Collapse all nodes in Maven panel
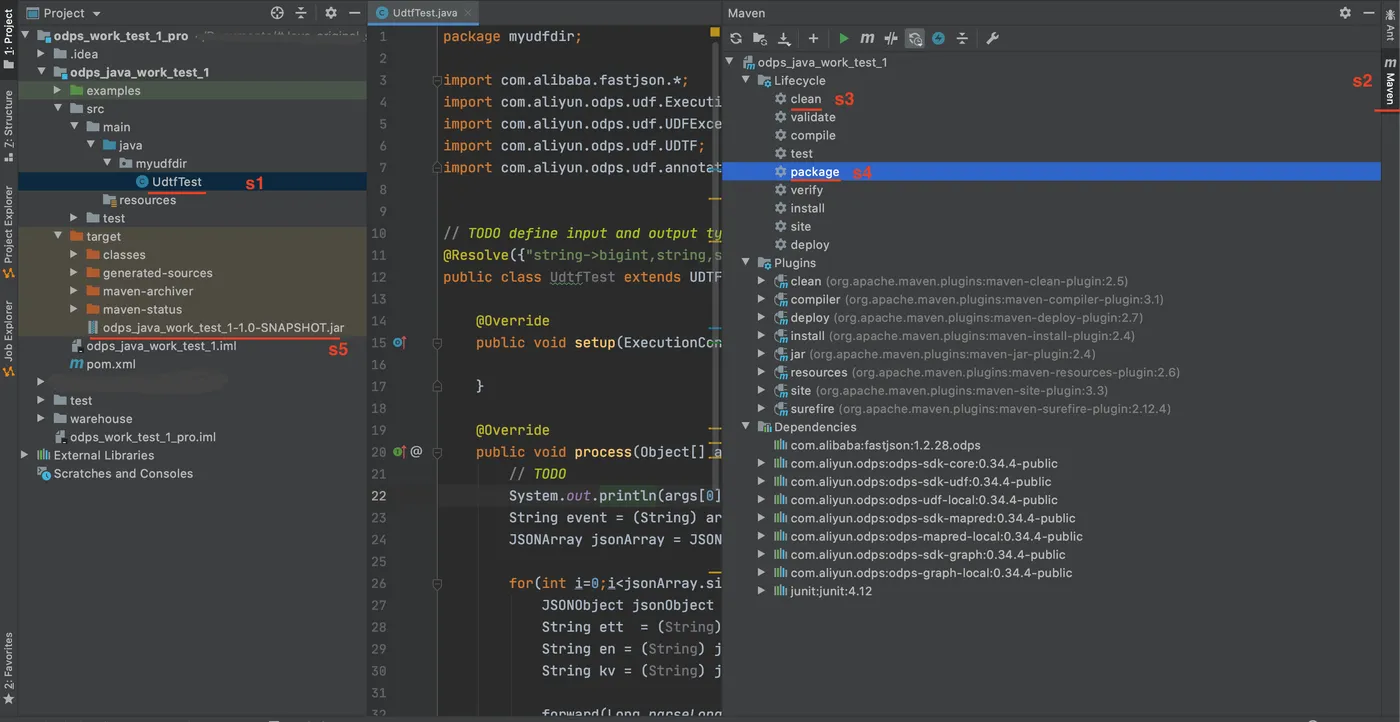This screenshot has height=722, width=1400. pyautogui.click(x=962, y=38)
